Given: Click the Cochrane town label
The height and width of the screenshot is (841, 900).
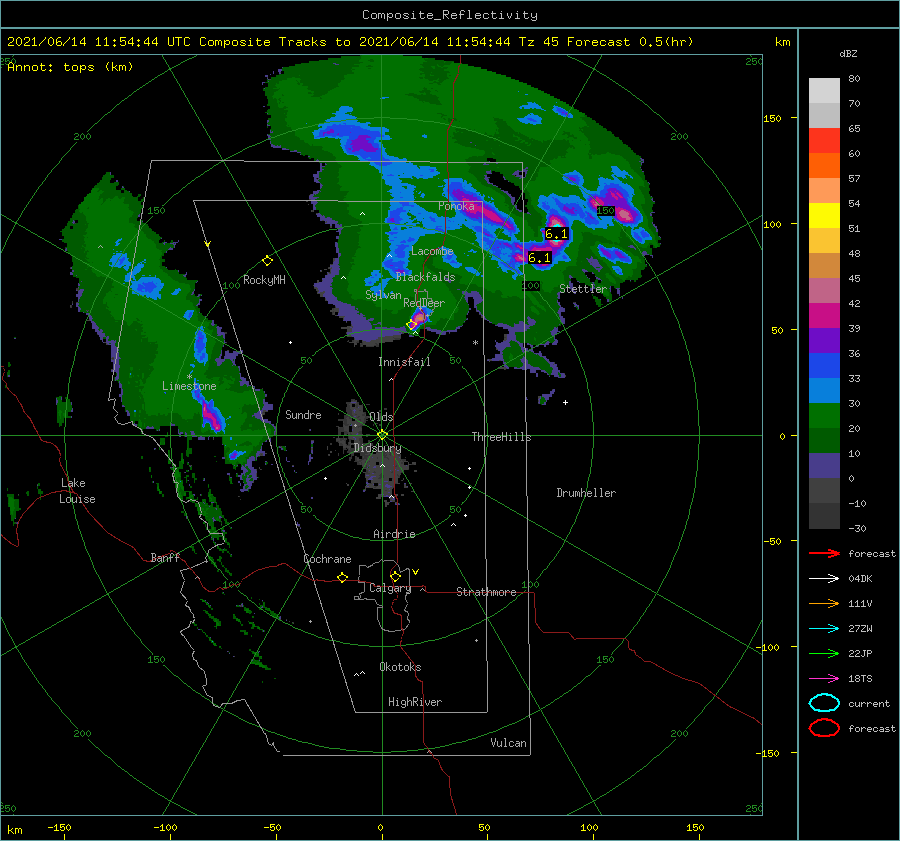Looking at the screenshot, I should 327,559.
